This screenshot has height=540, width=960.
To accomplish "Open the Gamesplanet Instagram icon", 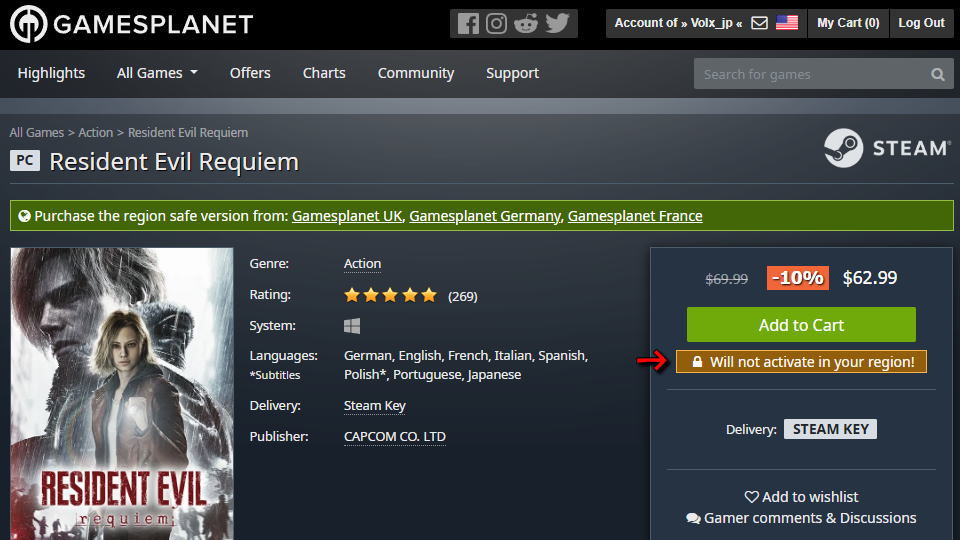I will tap(496, 23).
